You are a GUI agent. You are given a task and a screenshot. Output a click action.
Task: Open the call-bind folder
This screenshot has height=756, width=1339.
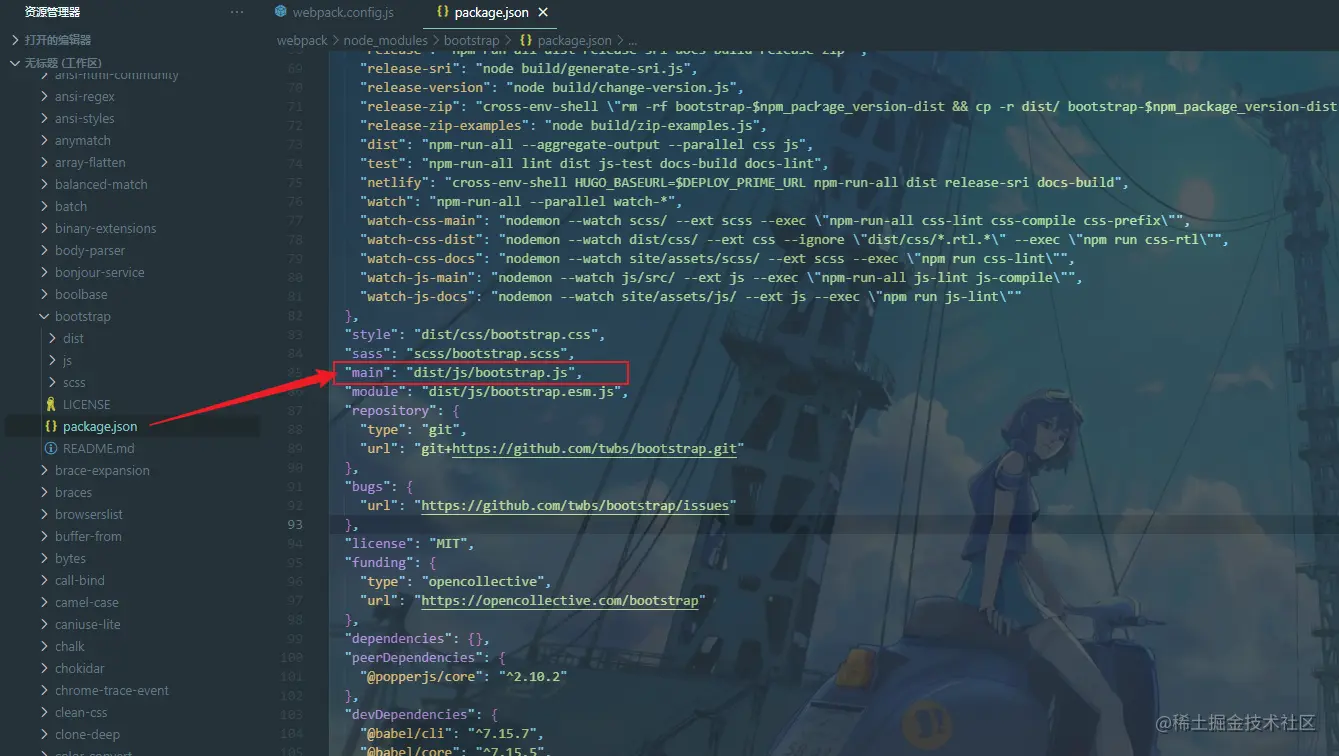click(80, 581)
